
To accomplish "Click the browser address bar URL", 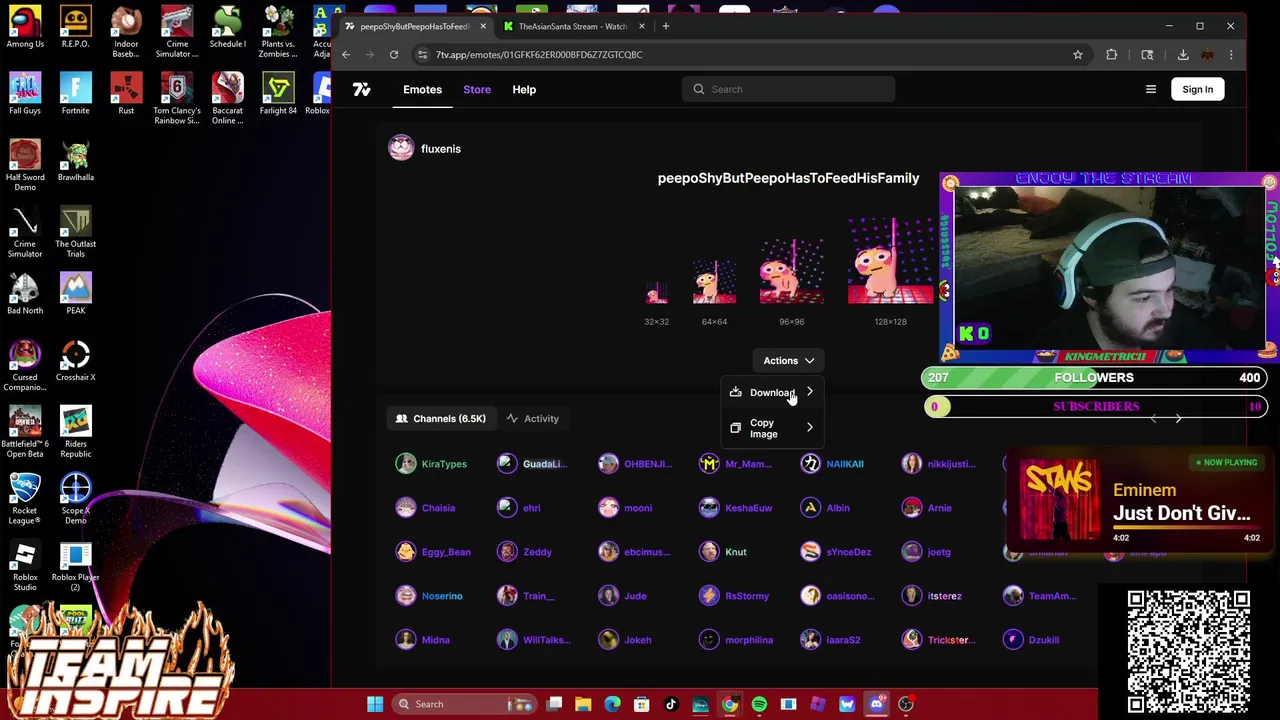I will (539, 55).
